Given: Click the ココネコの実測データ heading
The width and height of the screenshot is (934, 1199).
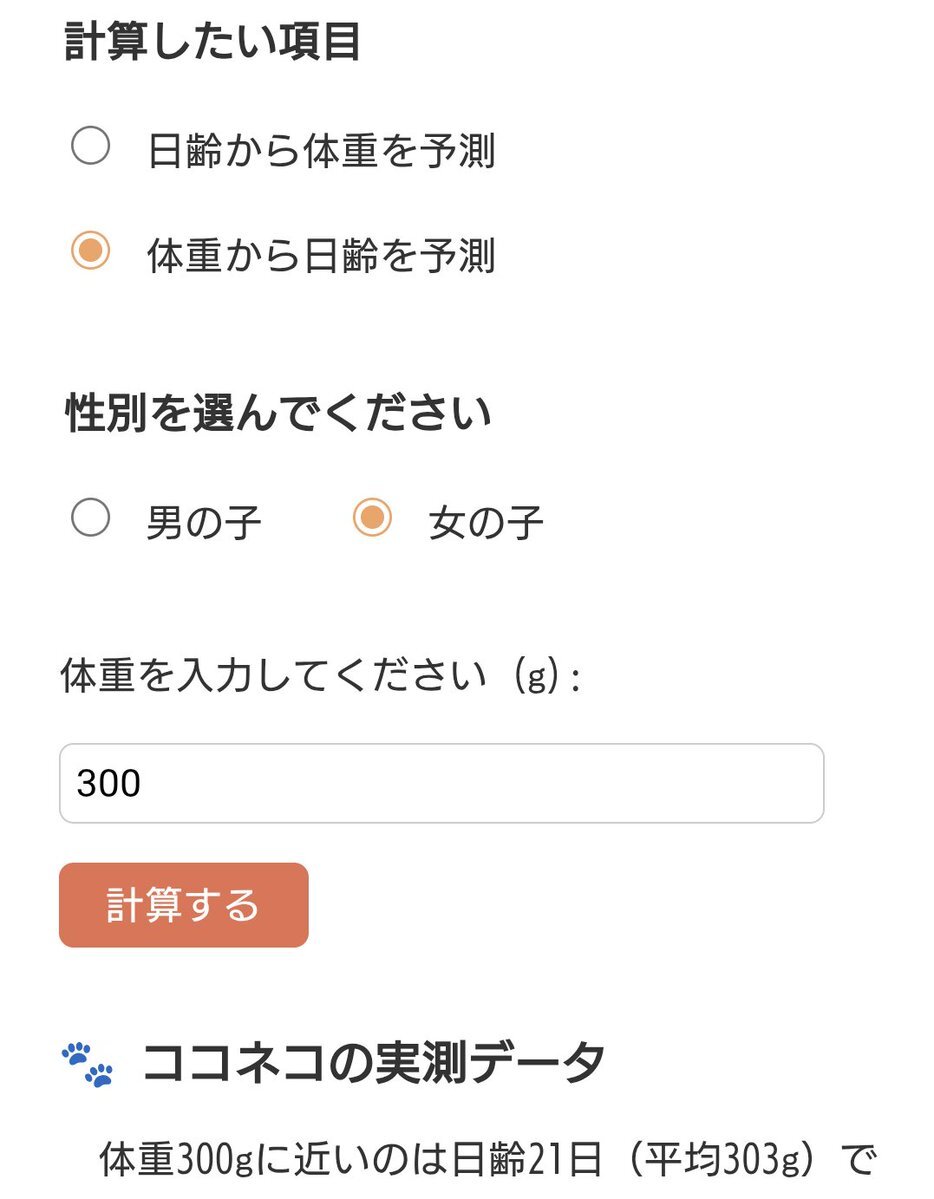Looking at the screenshot, I should coord(373,1063).
